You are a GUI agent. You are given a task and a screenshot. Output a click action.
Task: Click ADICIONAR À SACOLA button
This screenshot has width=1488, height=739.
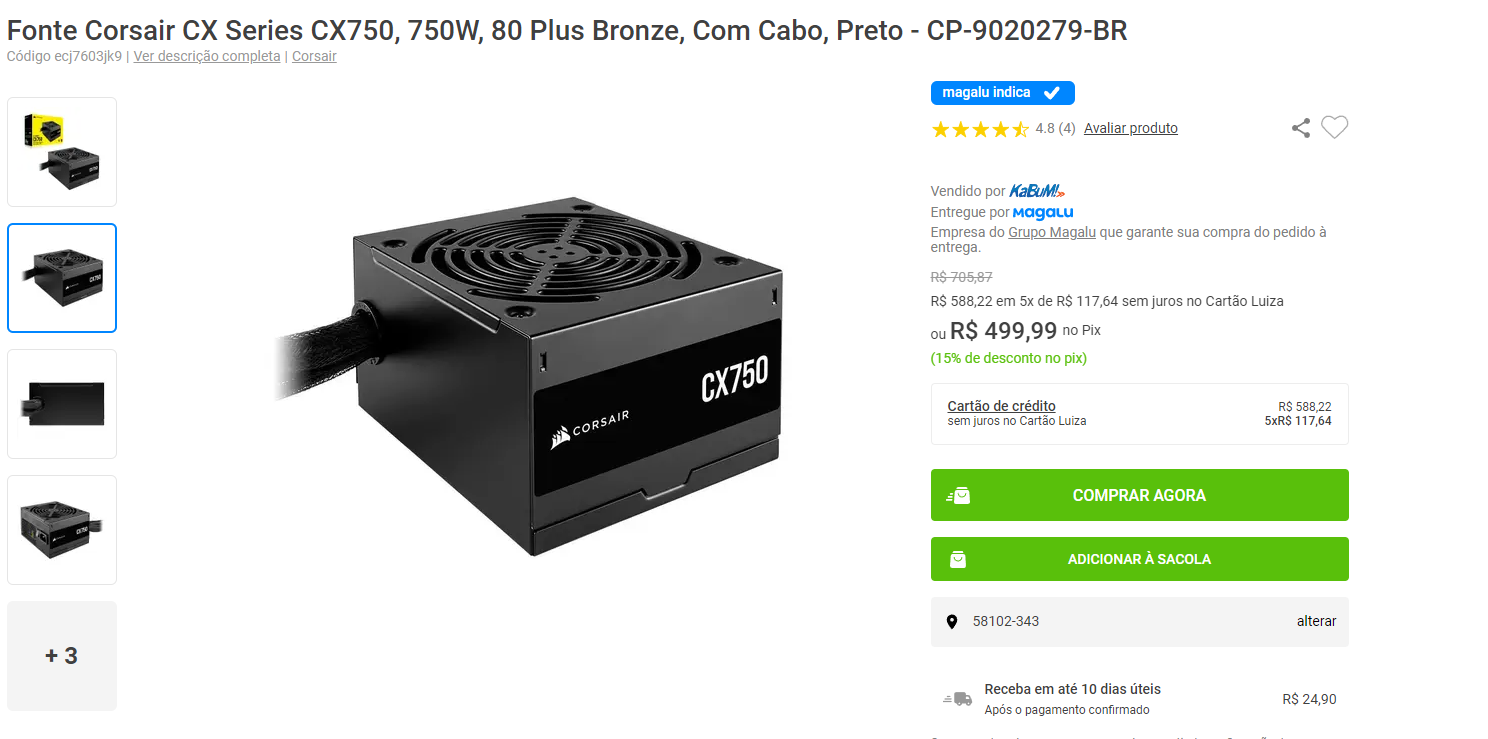click(x=1139, y=559)
